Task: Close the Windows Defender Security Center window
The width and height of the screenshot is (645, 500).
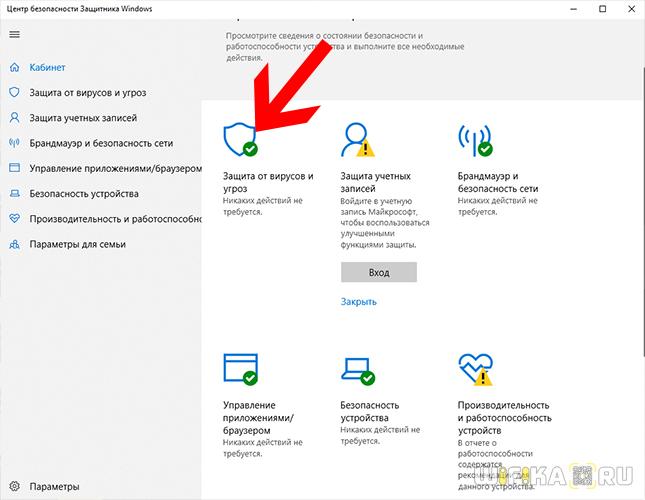Action: tap(632, 9)
